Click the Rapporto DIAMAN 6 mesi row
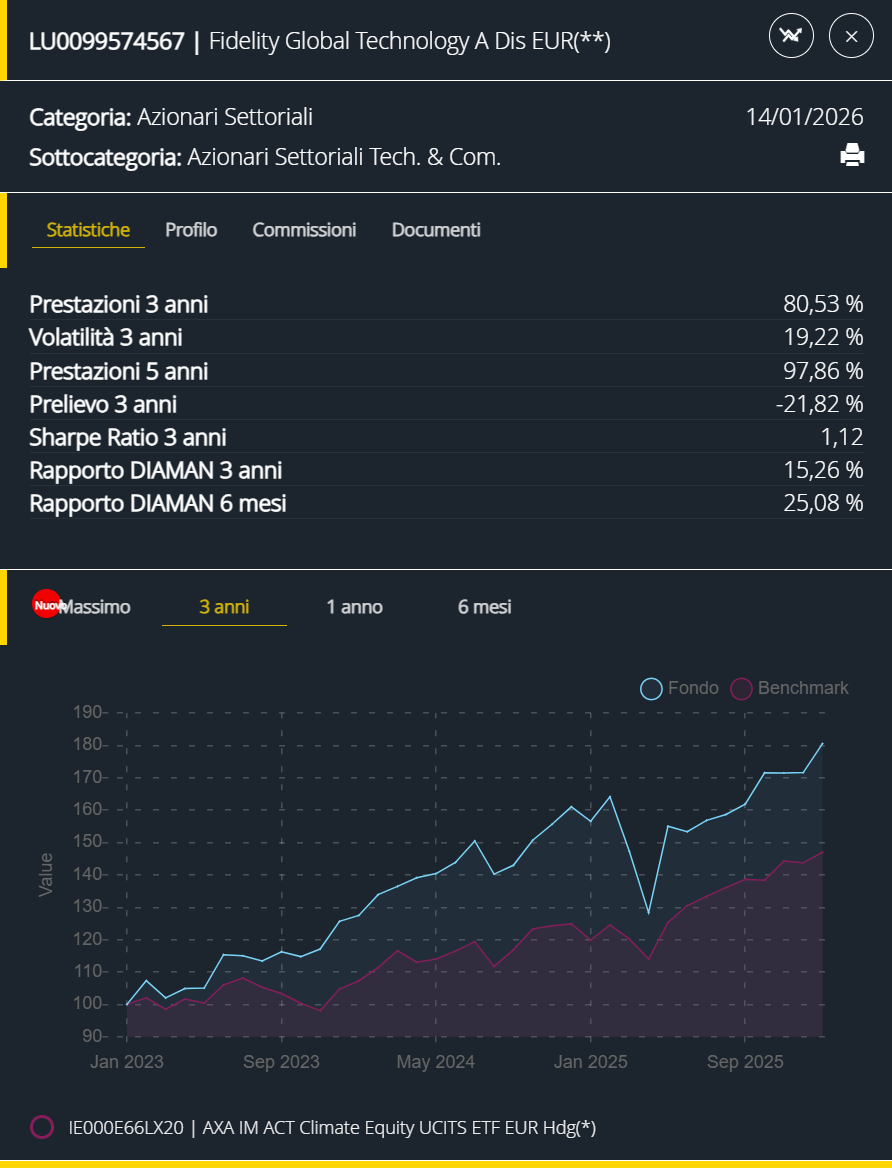Image resolution: width=892 pixels, height=1168 pixels. coord(446,503)
